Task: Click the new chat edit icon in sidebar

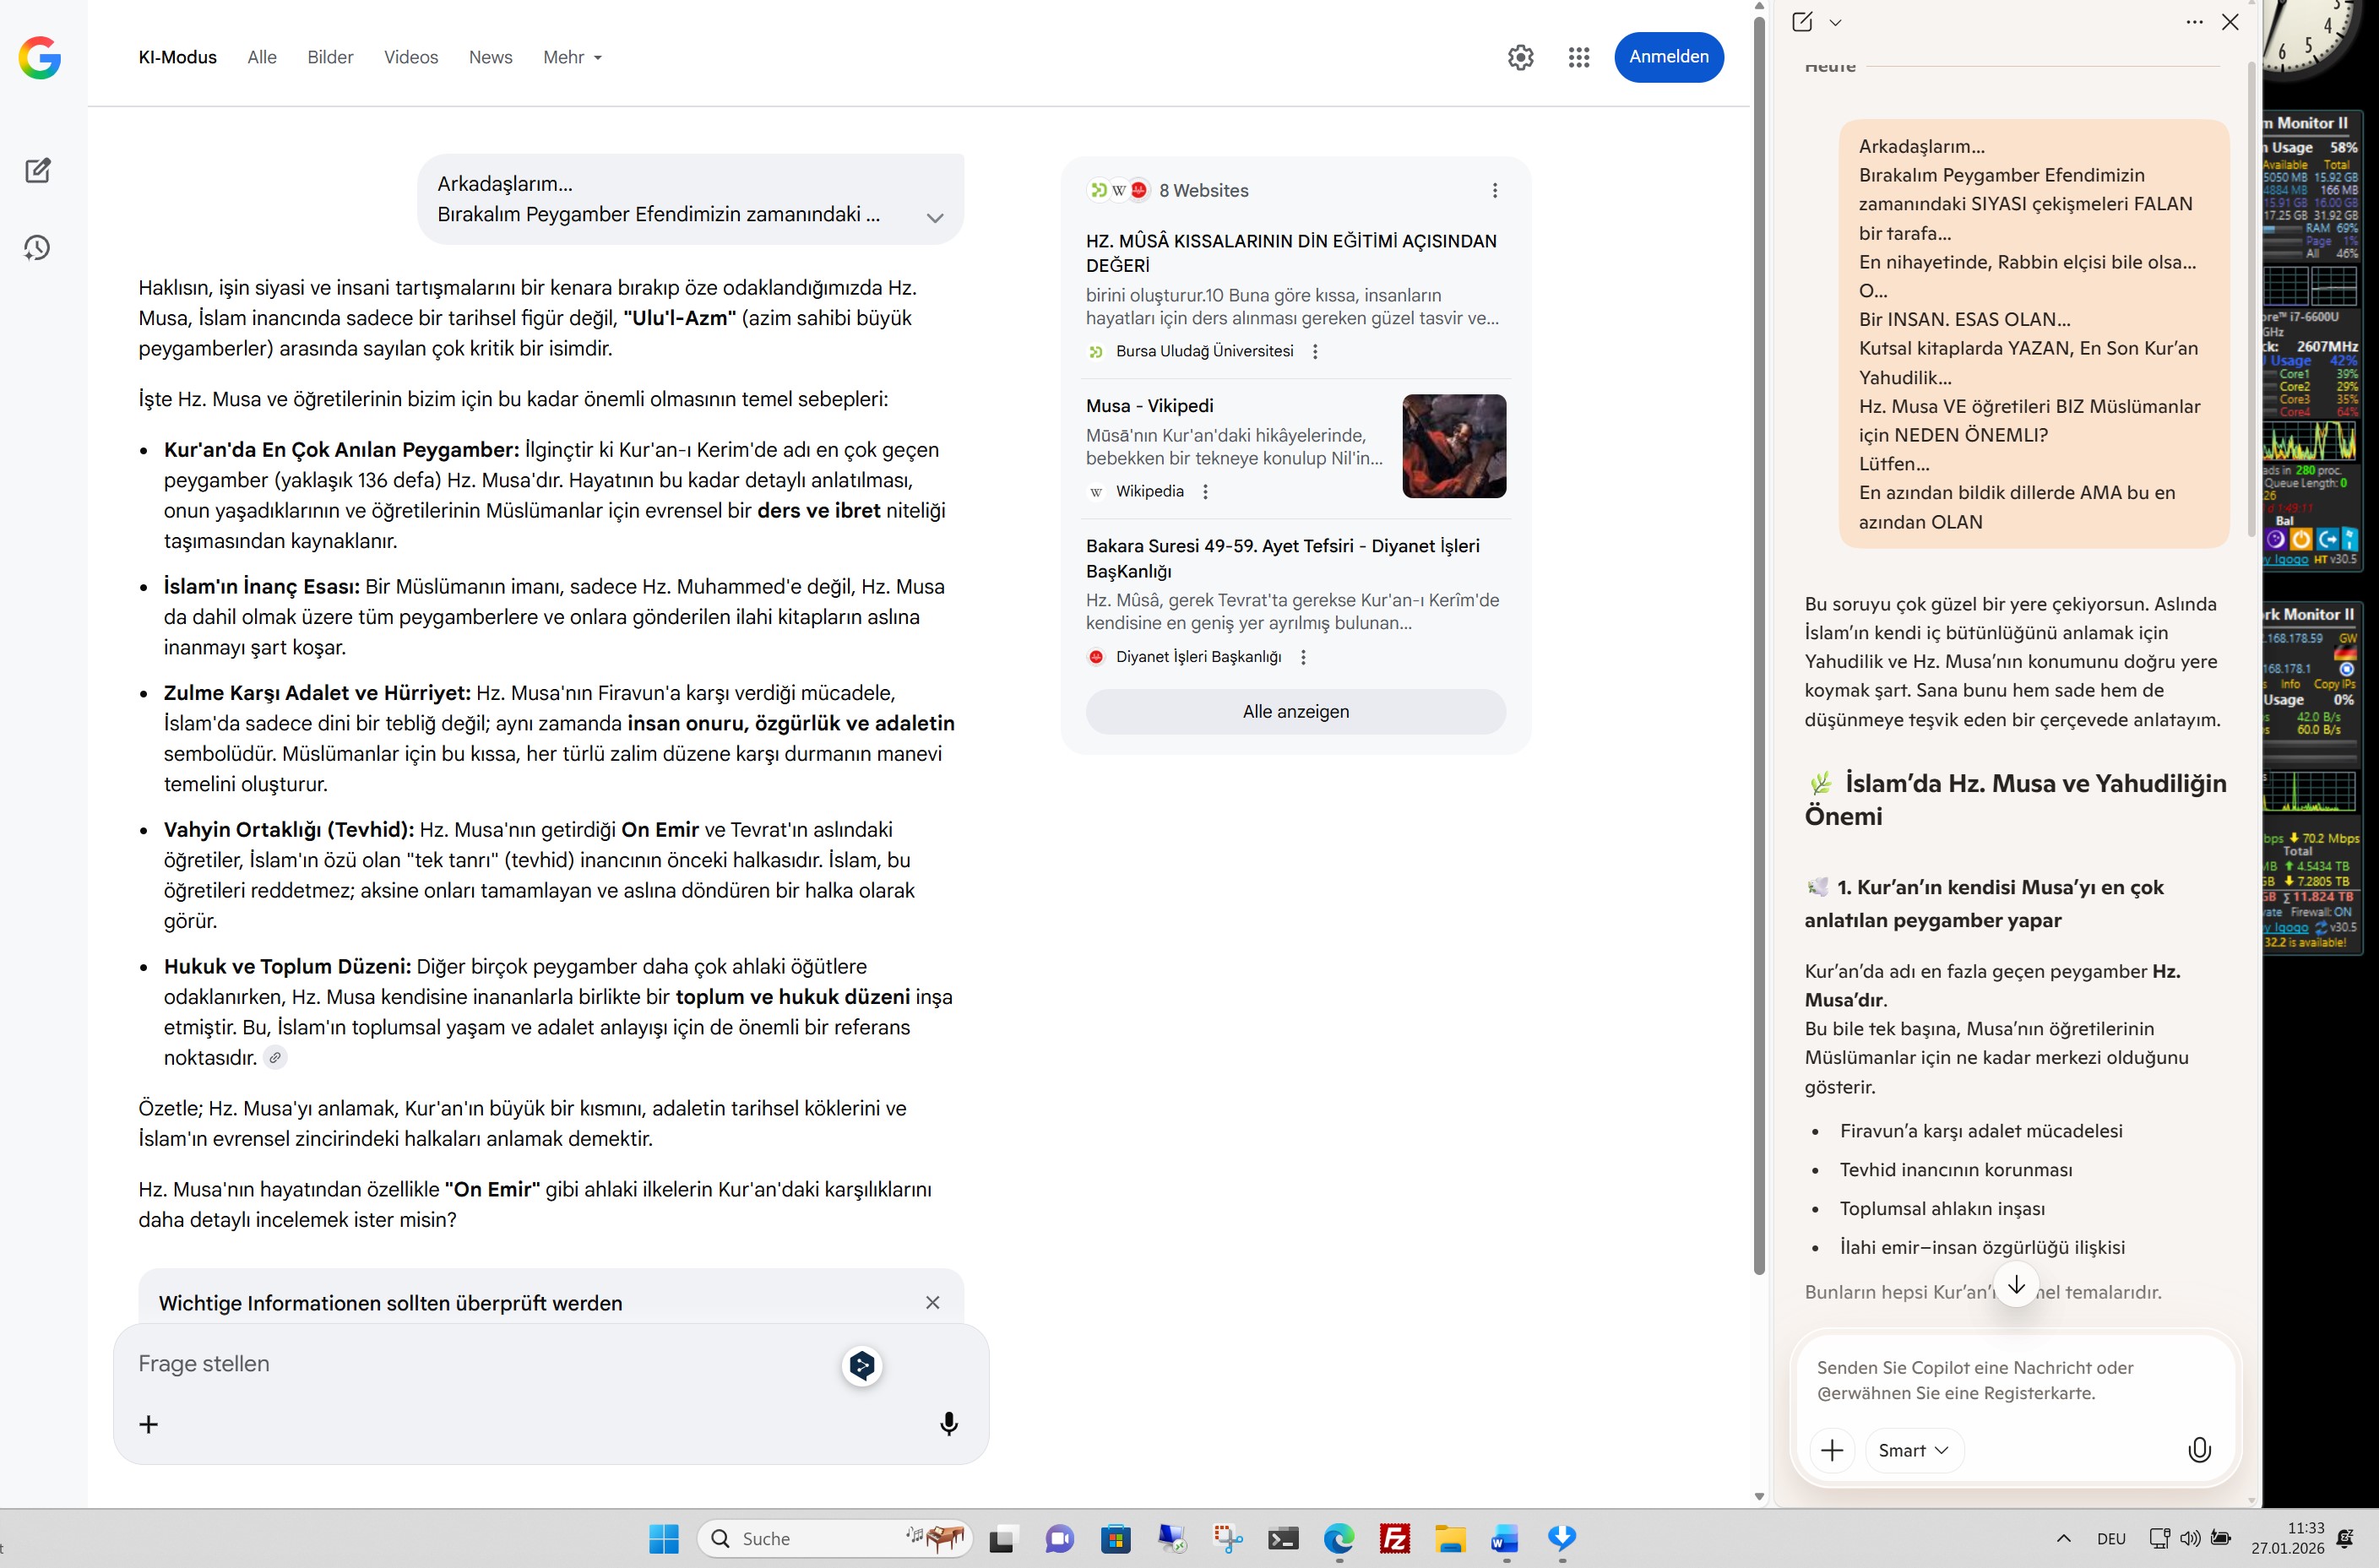Action: (38, 170)
